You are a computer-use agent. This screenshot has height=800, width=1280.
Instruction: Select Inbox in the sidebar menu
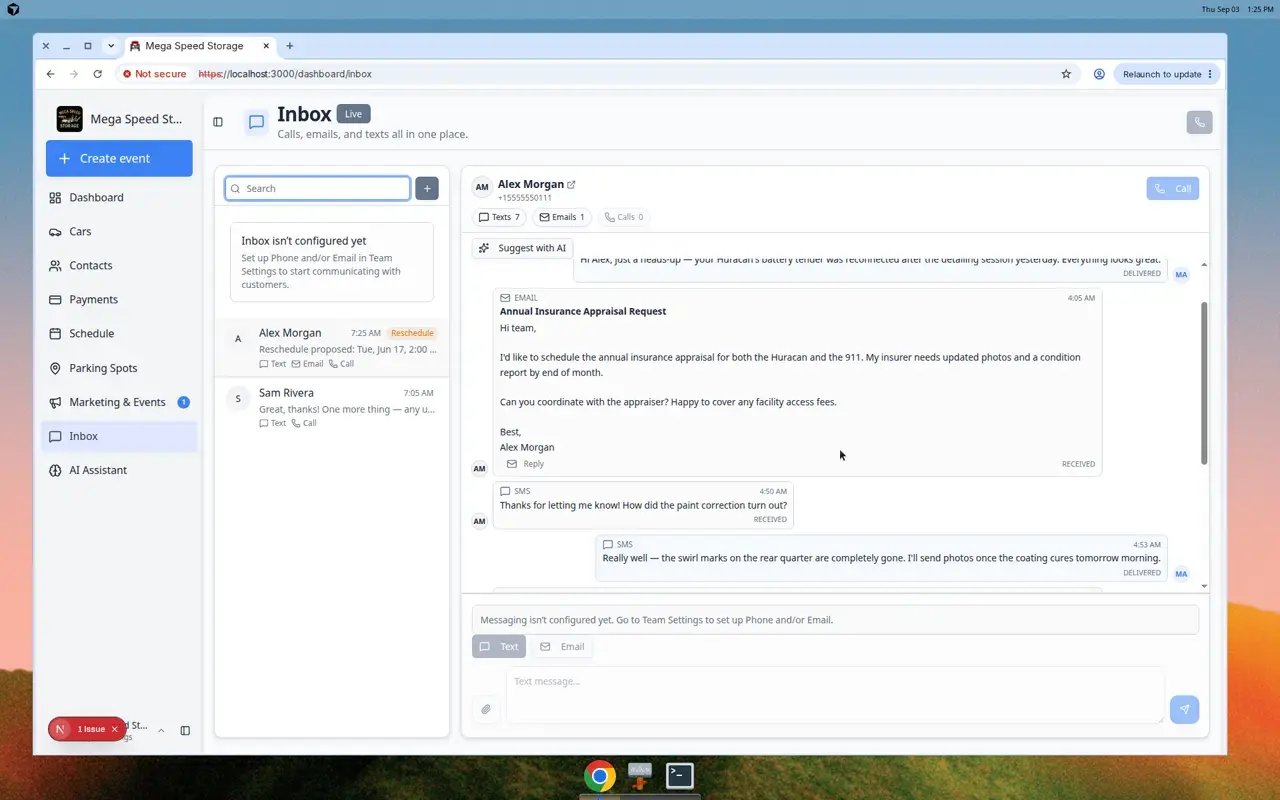(x=120, y=436)
